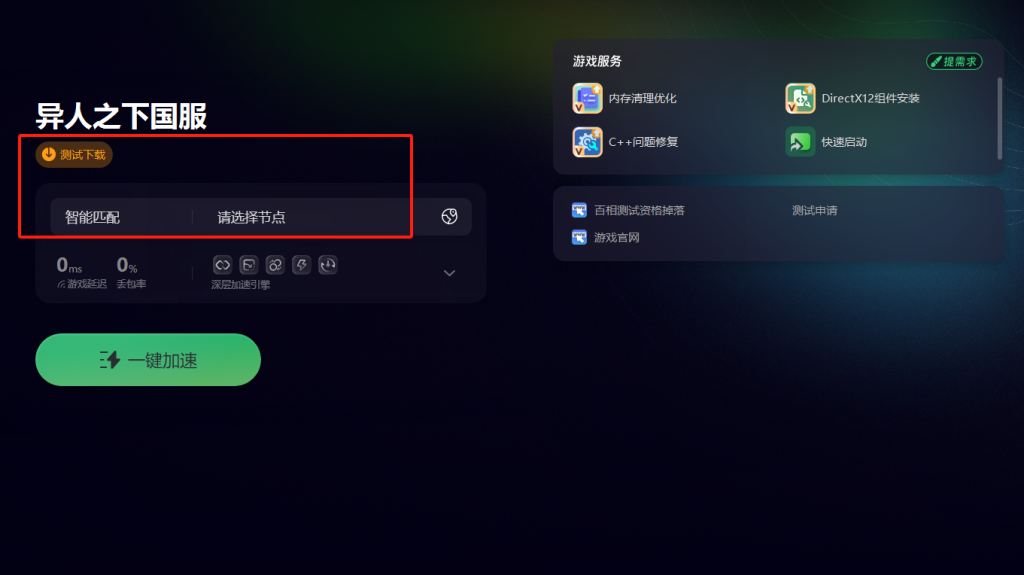Open the DirectX12组件安装 icon
The image size is (1024, 575).
coord(800,99)
